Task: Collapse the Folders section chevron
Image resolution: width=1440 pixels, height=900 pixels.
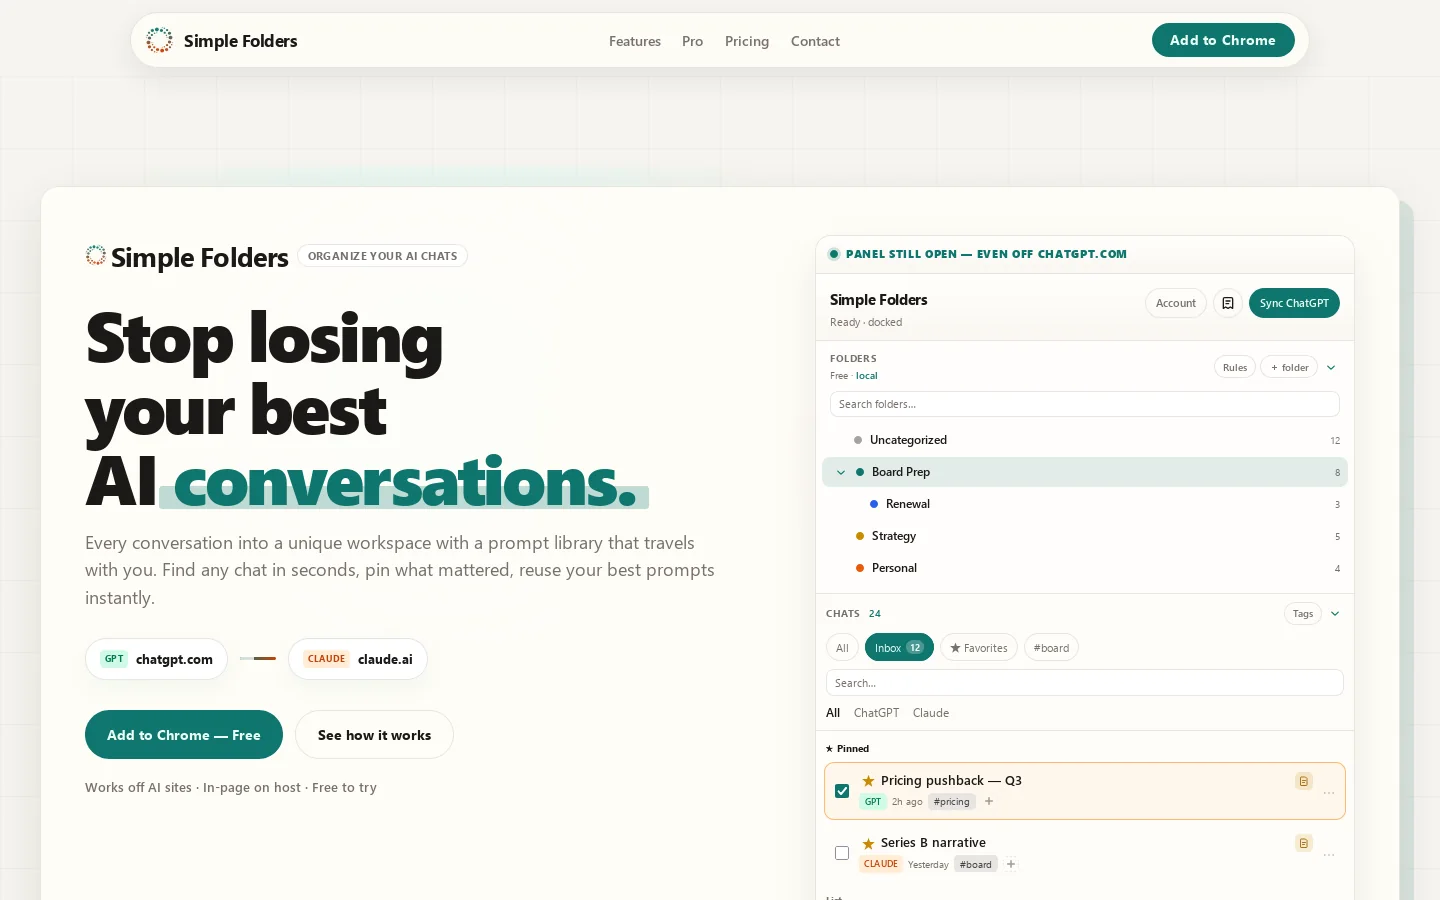Action: coord(1331,367)
